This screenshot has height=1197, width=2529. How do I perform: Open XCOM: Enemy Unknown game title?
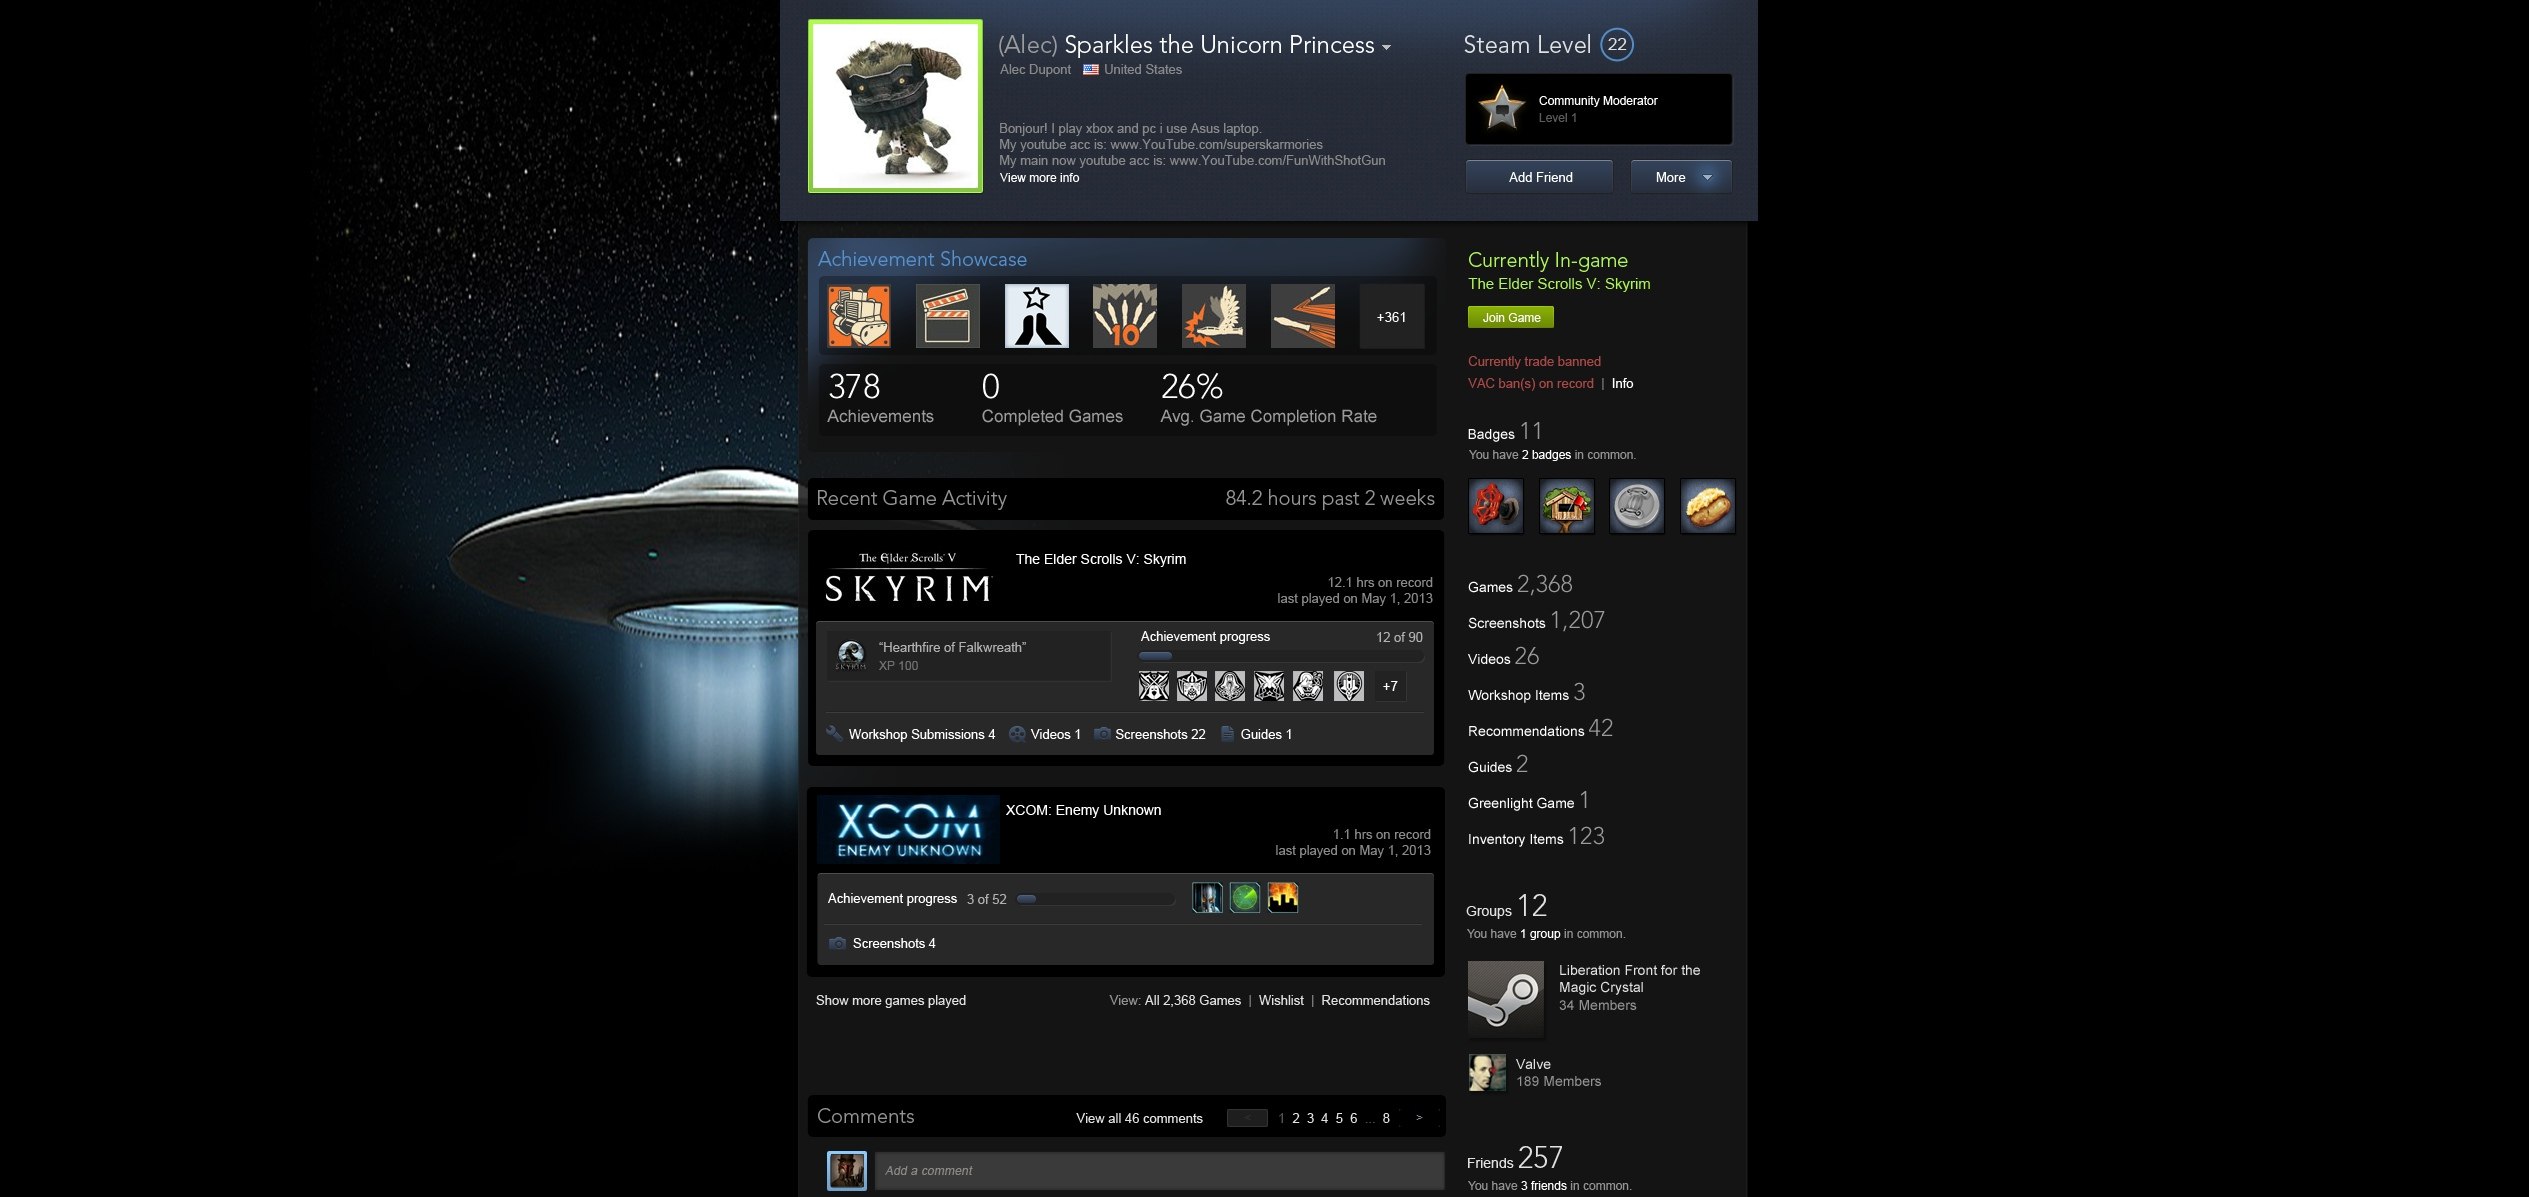click(1083, 810)
